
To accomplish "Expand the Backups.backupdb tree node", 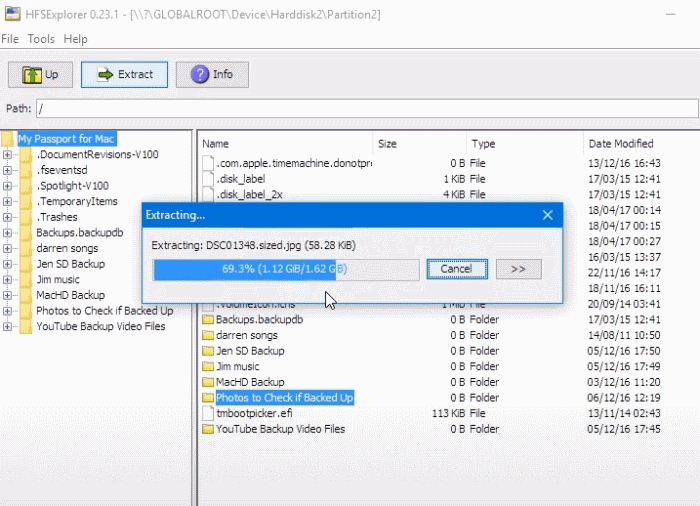I will 7,233.
